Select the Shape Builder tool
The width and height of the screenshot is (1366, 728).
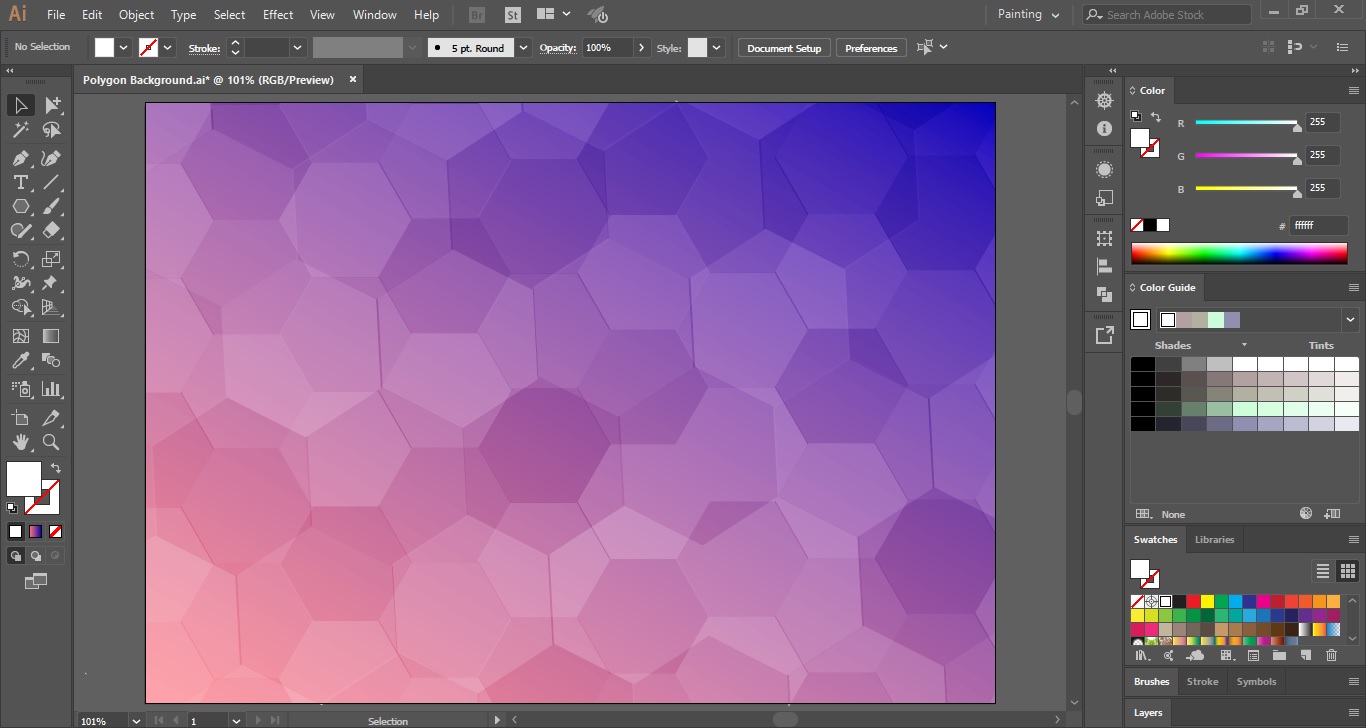coord(20,308)
